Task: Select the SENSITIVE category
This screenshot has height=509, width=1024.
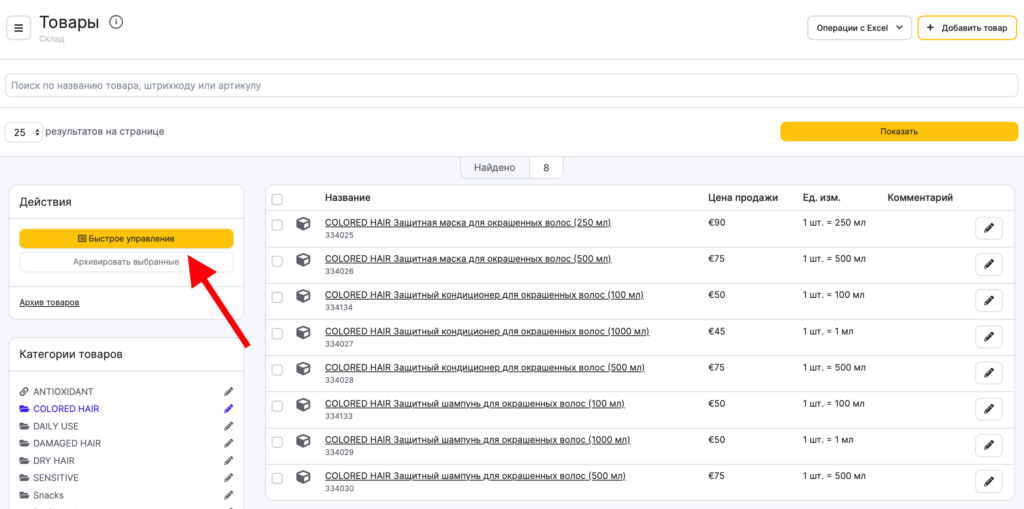Action: pyautogui.click(x=56, y=478)
